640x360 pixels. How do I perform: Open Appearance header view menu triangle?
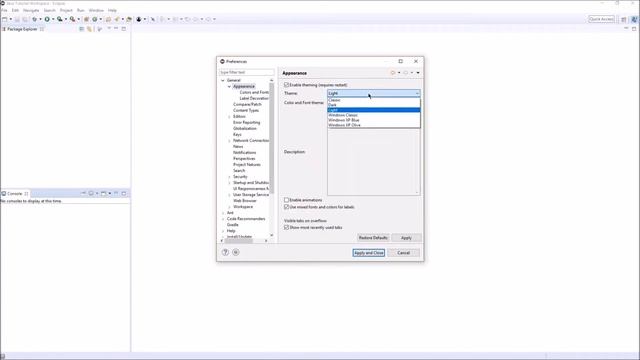418,73
